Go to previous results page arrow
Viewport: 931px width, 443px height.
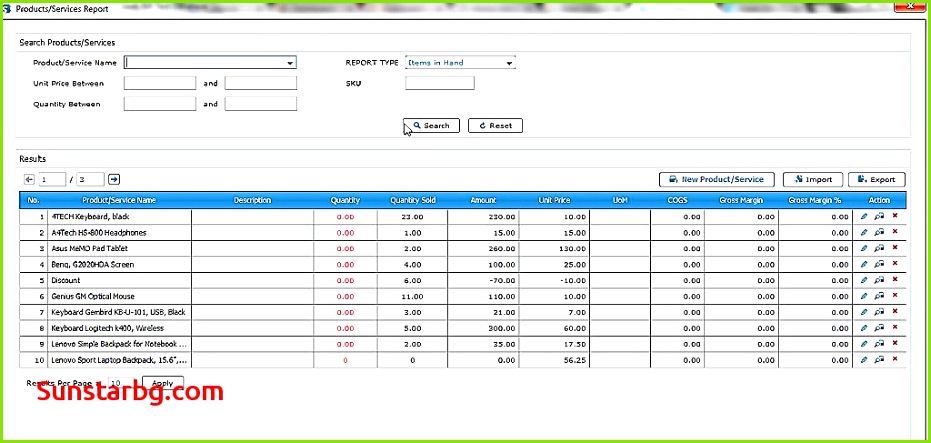click(x=29, y=179)
